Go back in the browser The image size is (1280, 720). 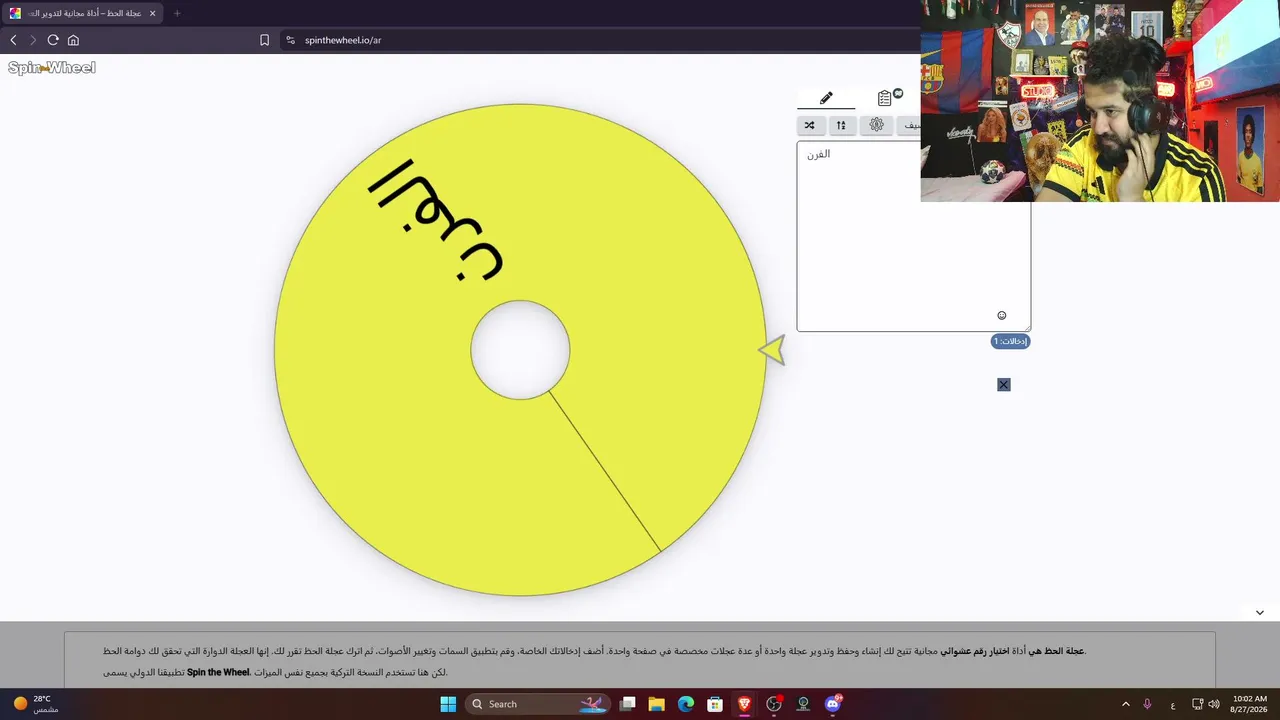click(13, 40)
